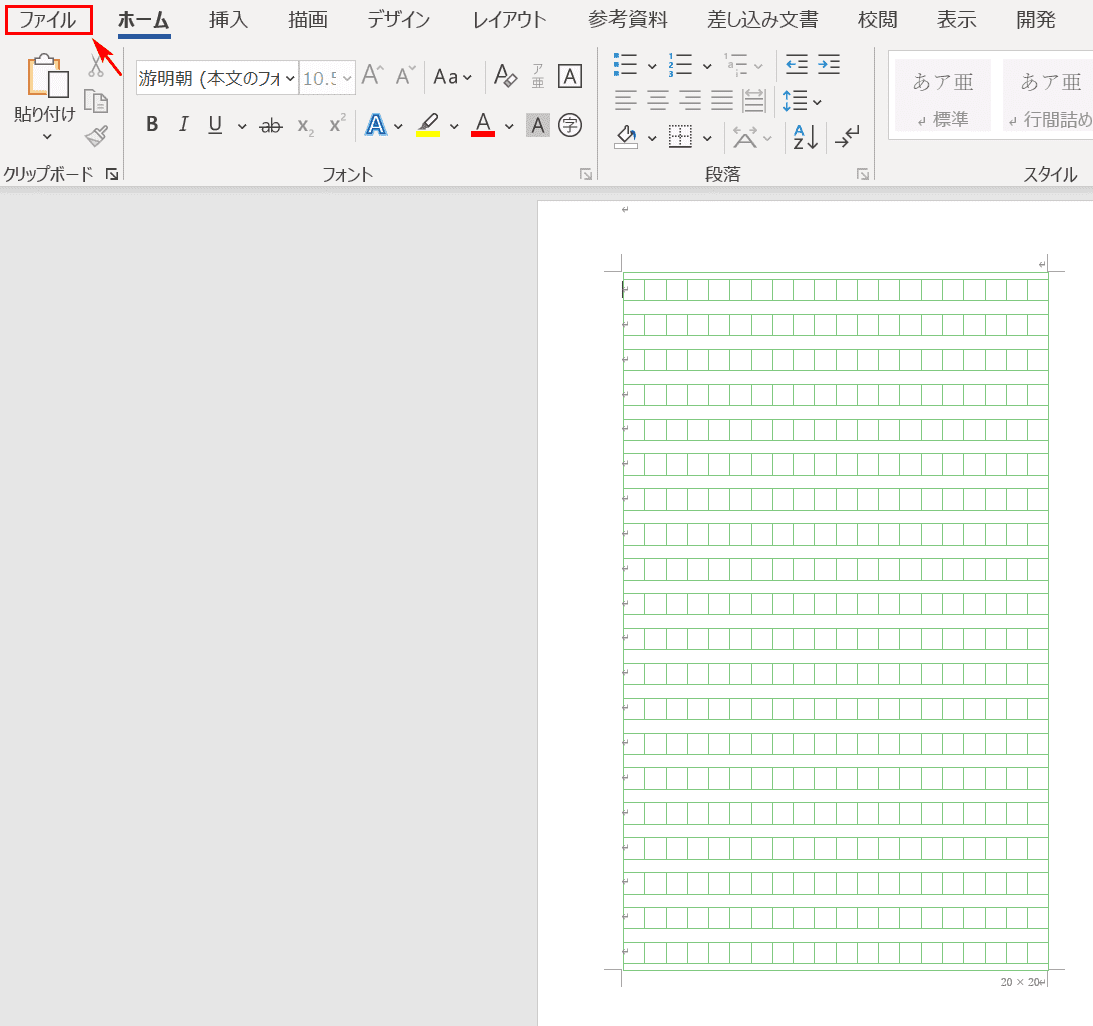Image resolution: width=1093 pixels, height=1026 pixels.
Task: Align text left
Action: click(626, 101)
